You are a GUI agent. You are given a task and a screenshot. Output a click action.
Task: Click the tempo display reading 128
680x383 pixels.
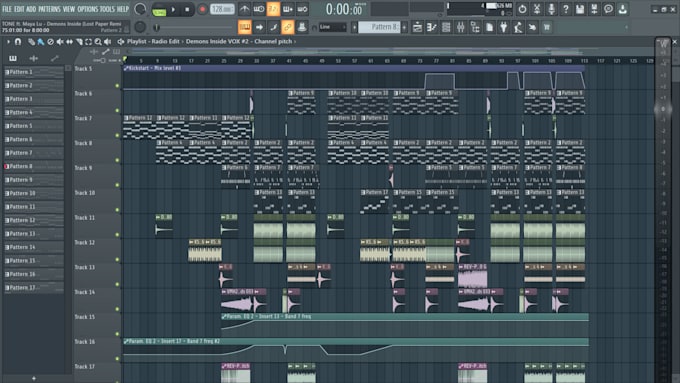[222, 9]
